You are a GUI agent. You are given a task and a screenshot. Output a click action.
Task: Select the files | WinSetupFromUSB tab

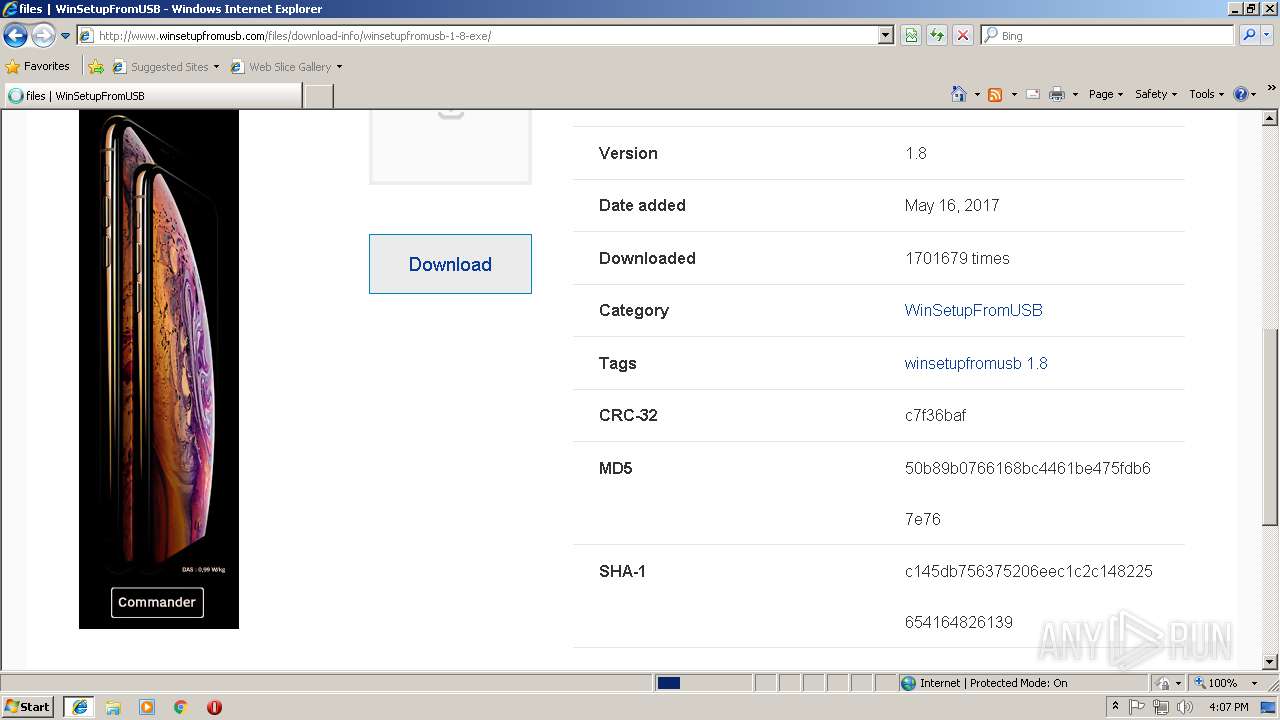[152, 96]
